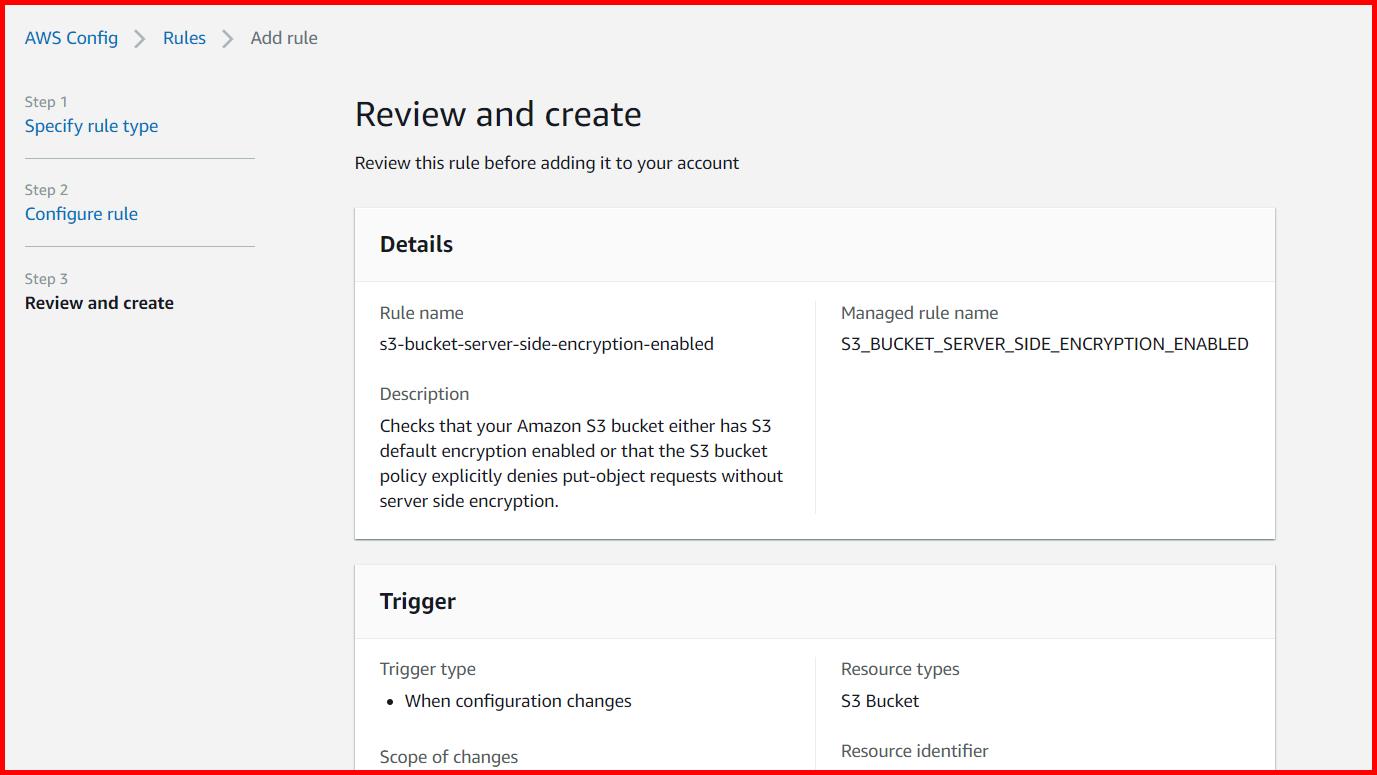Screen dimensions: 1377x775
Task: Navigate to Rules via the breadcrumb
Action: [184, 38]
